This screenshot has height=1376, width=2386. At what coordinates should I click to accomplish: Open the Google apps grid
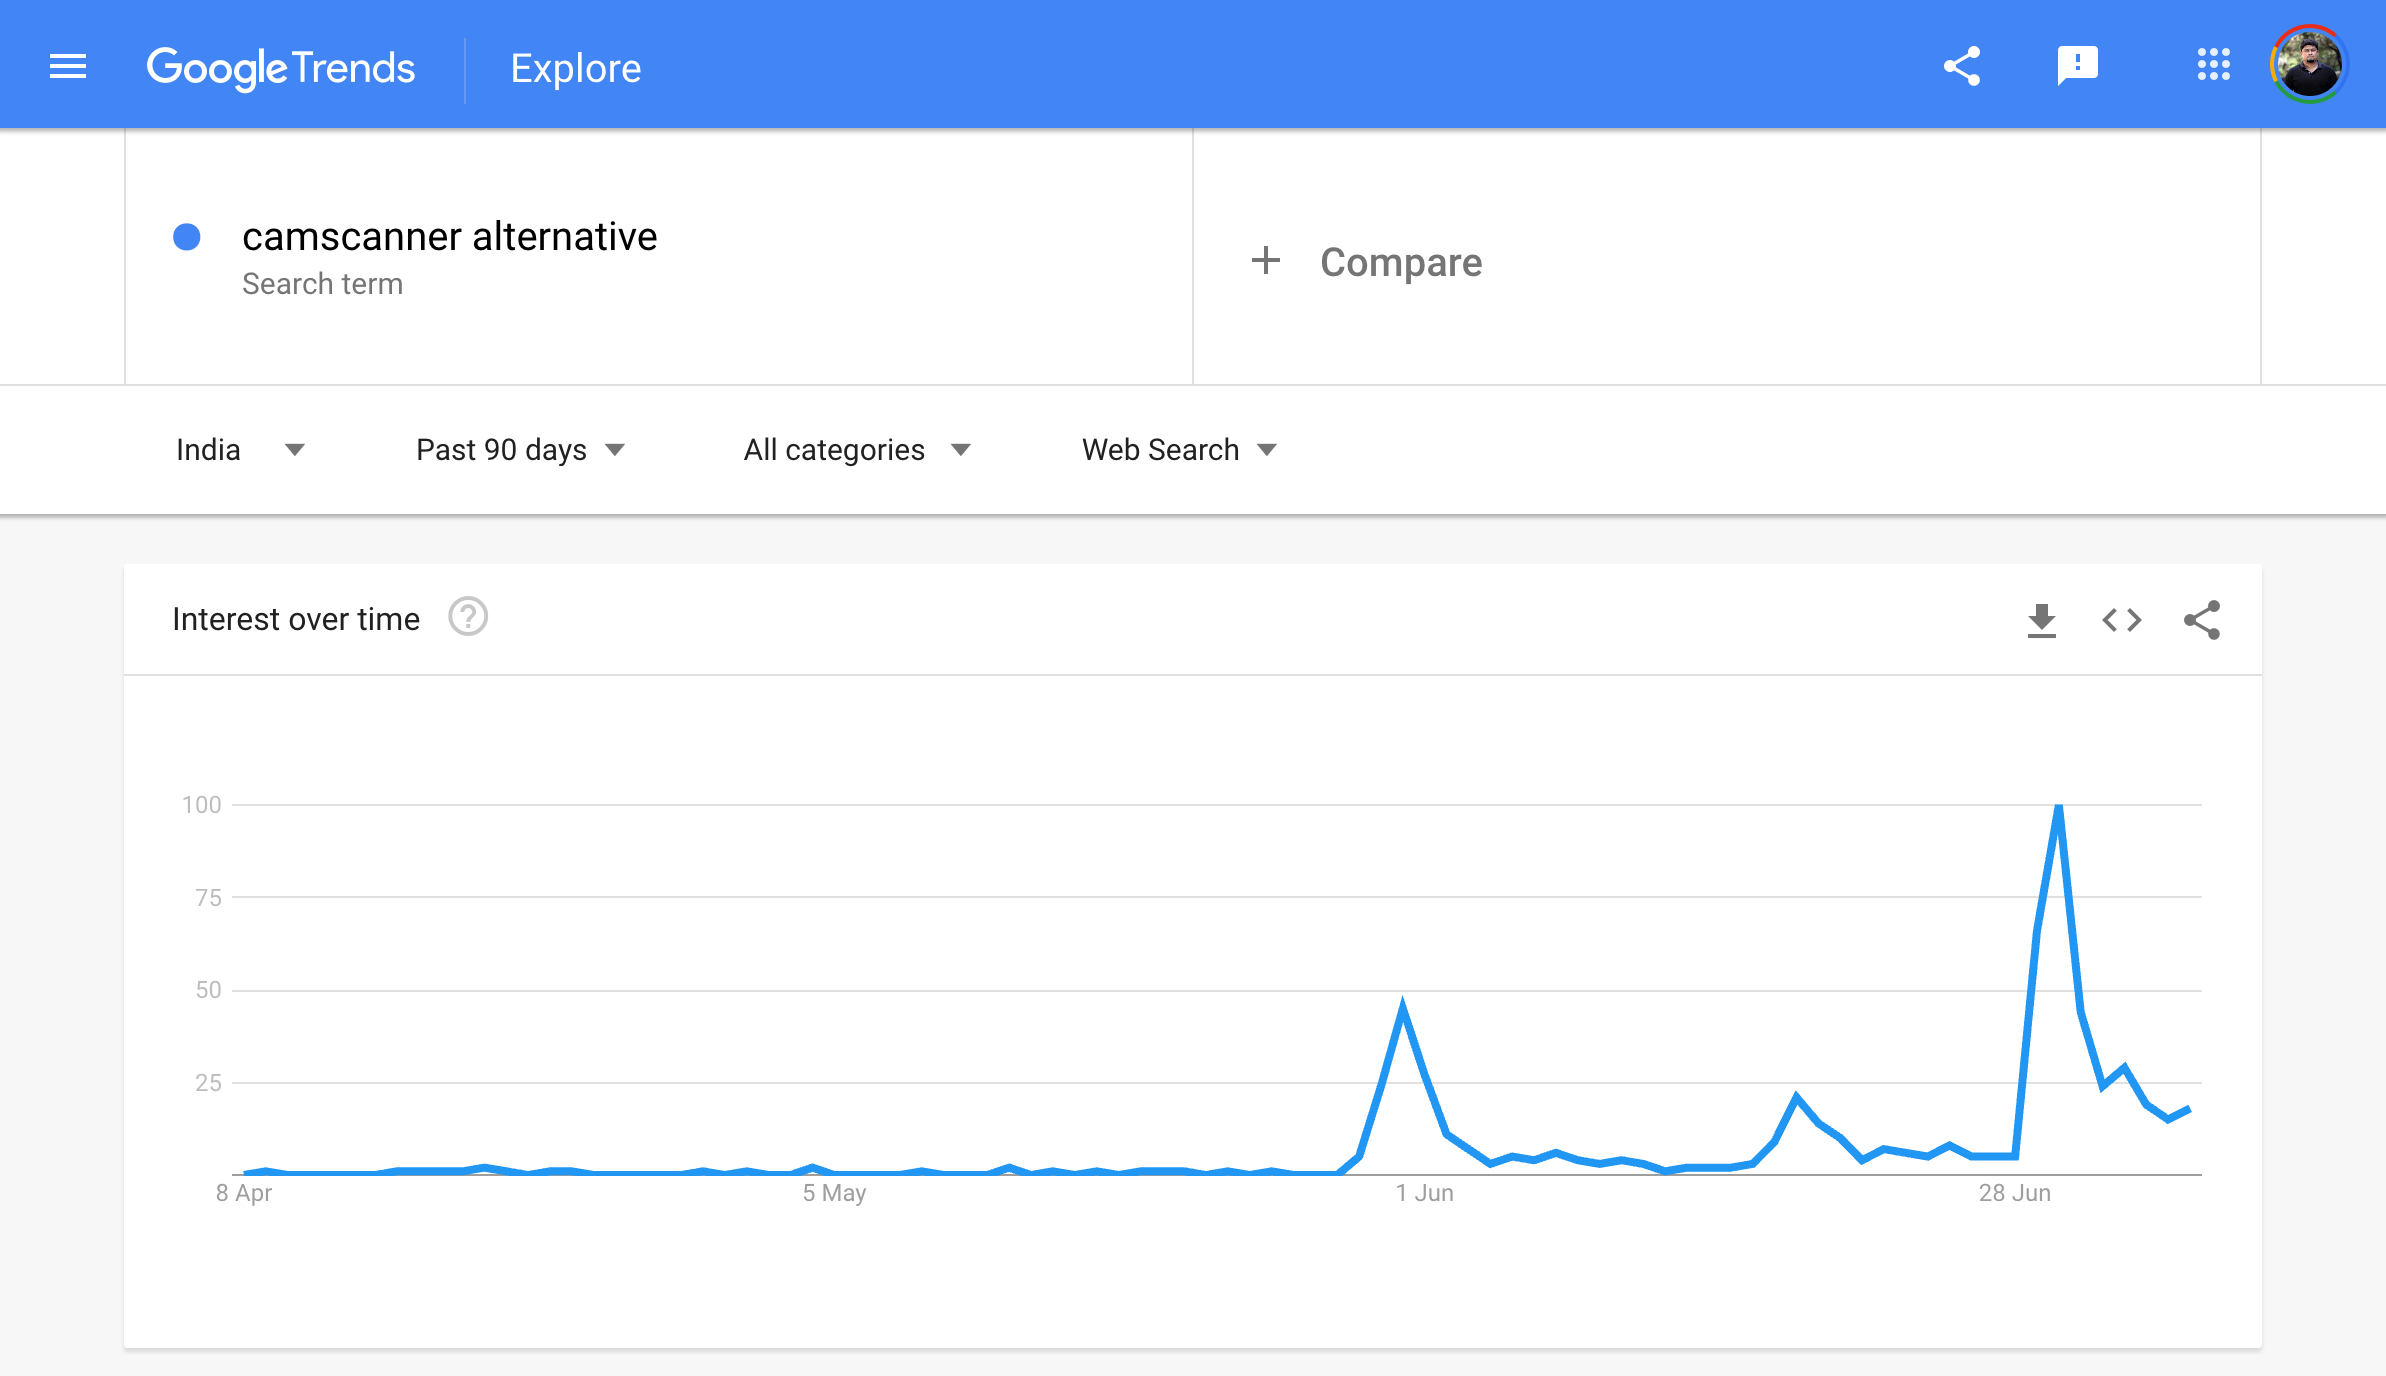pos(2213,65)
